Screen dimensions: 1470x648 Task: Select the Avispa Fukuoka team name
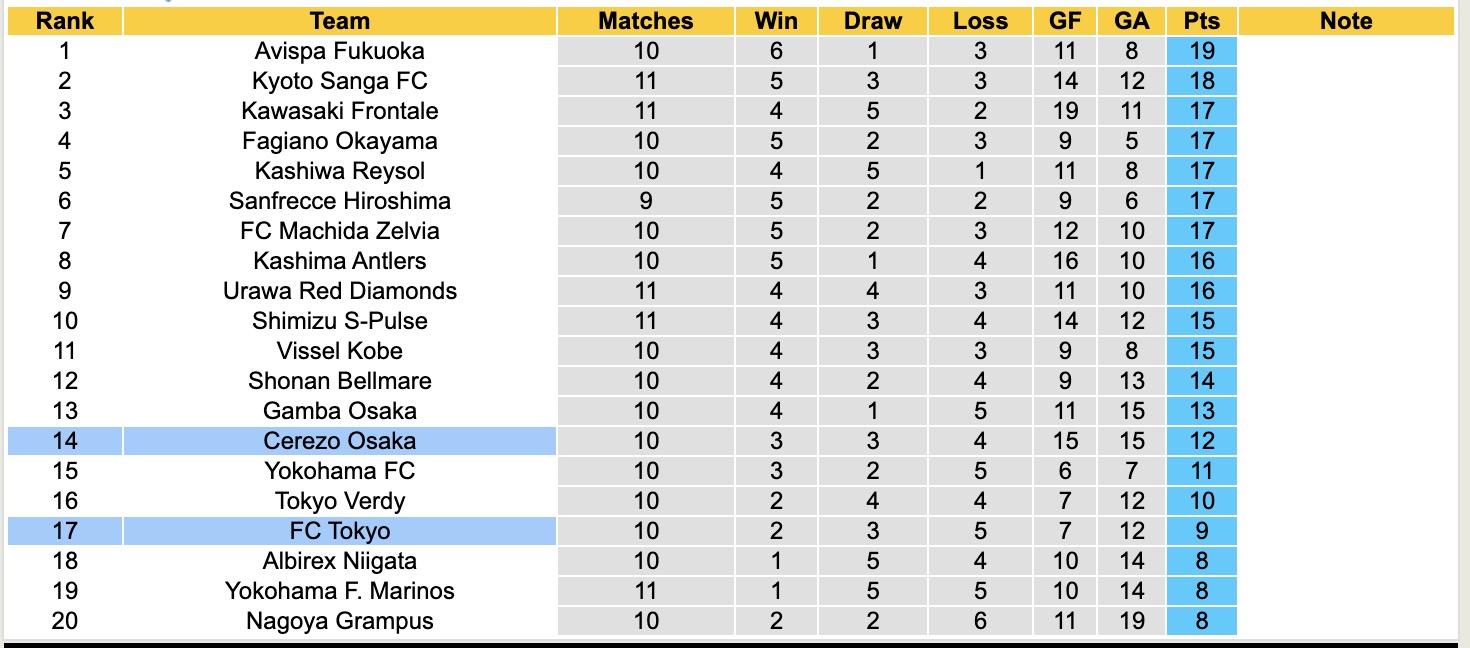pos(340,51)
